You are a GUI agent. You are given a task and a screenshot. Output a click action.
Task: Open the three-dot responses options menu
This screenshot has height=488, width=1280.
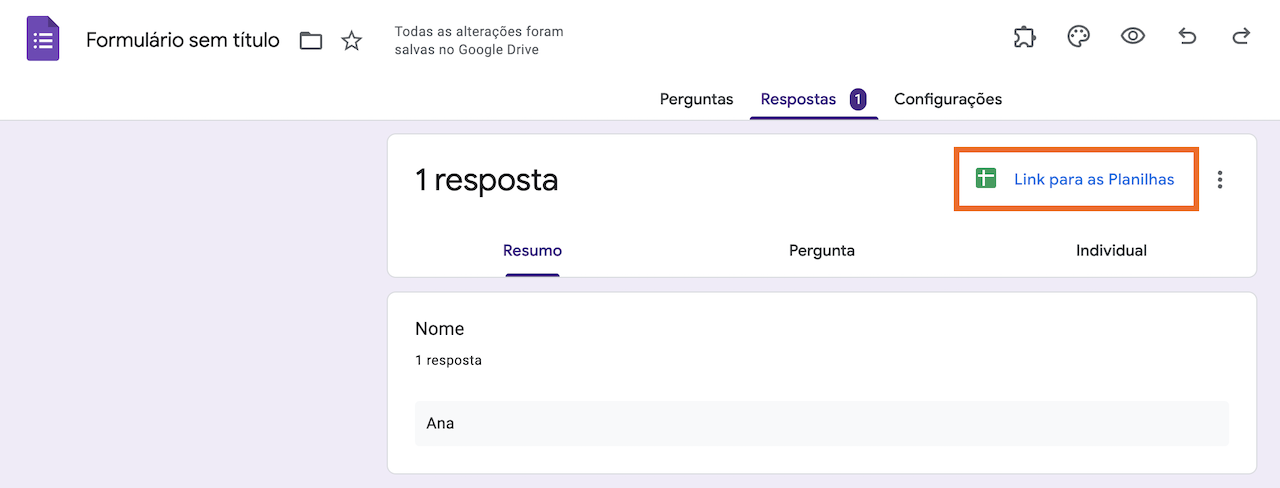1220,180
